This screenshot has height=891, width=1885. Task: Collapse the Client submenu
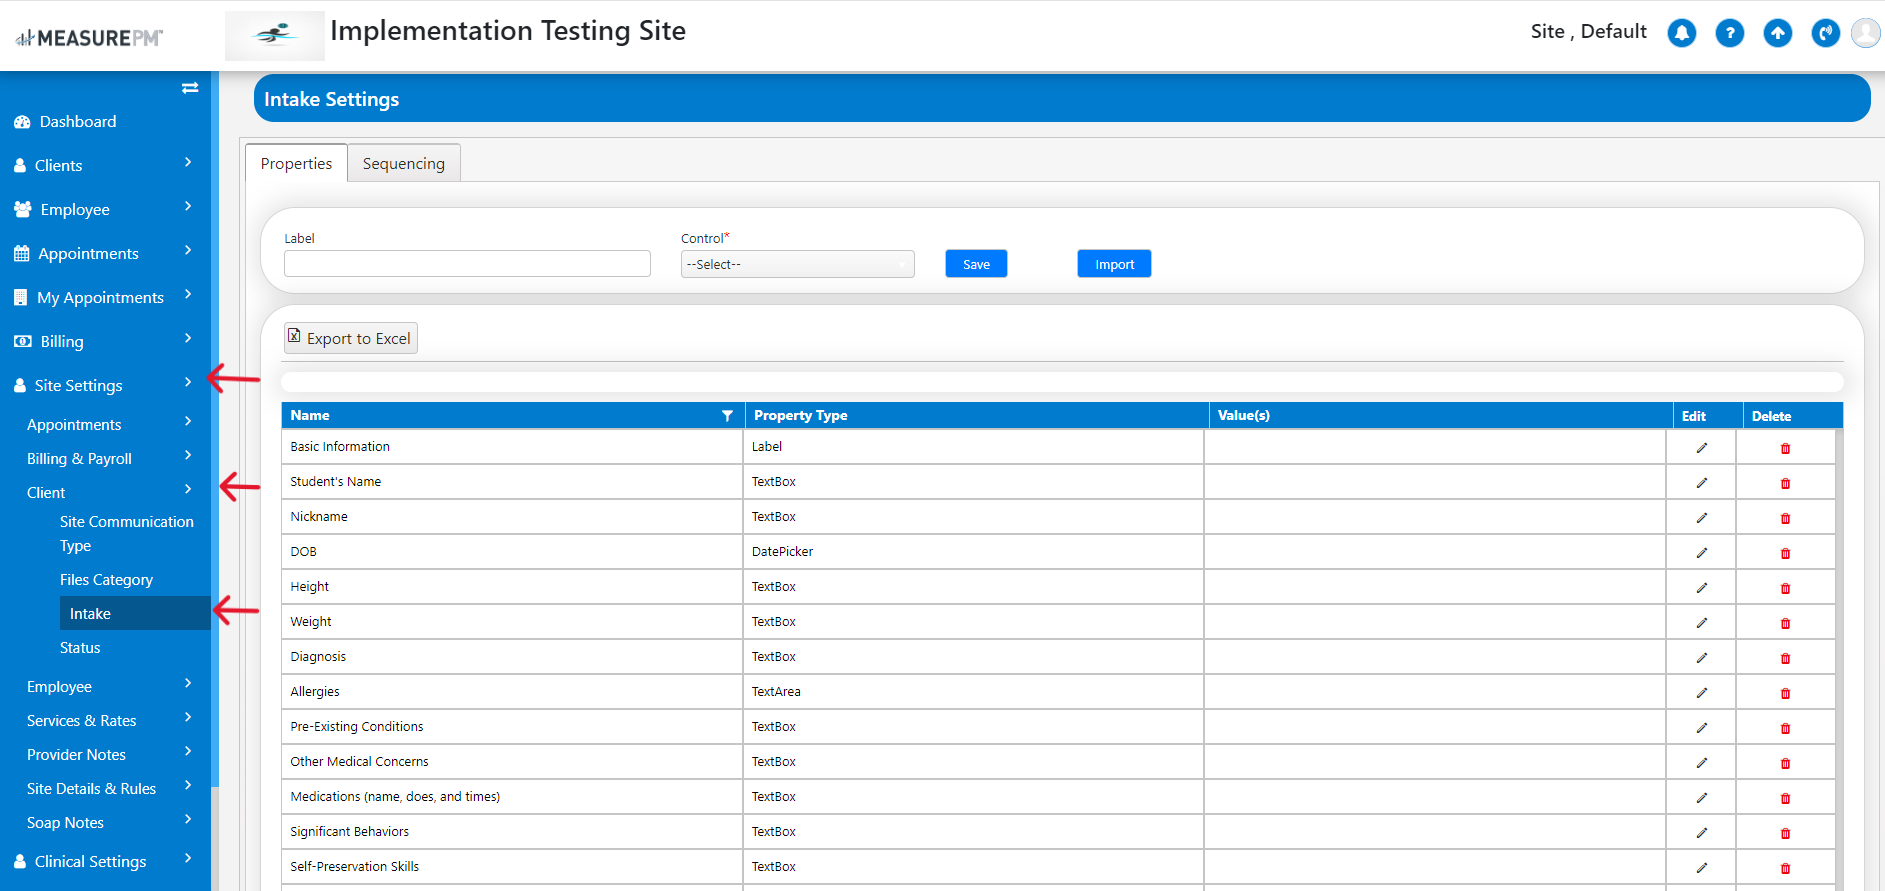pos(105,492)
